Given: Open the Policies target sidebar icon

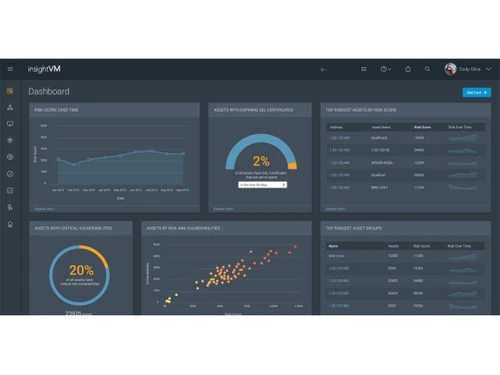Looking at the screenshot, I should (x=10, y=157).
